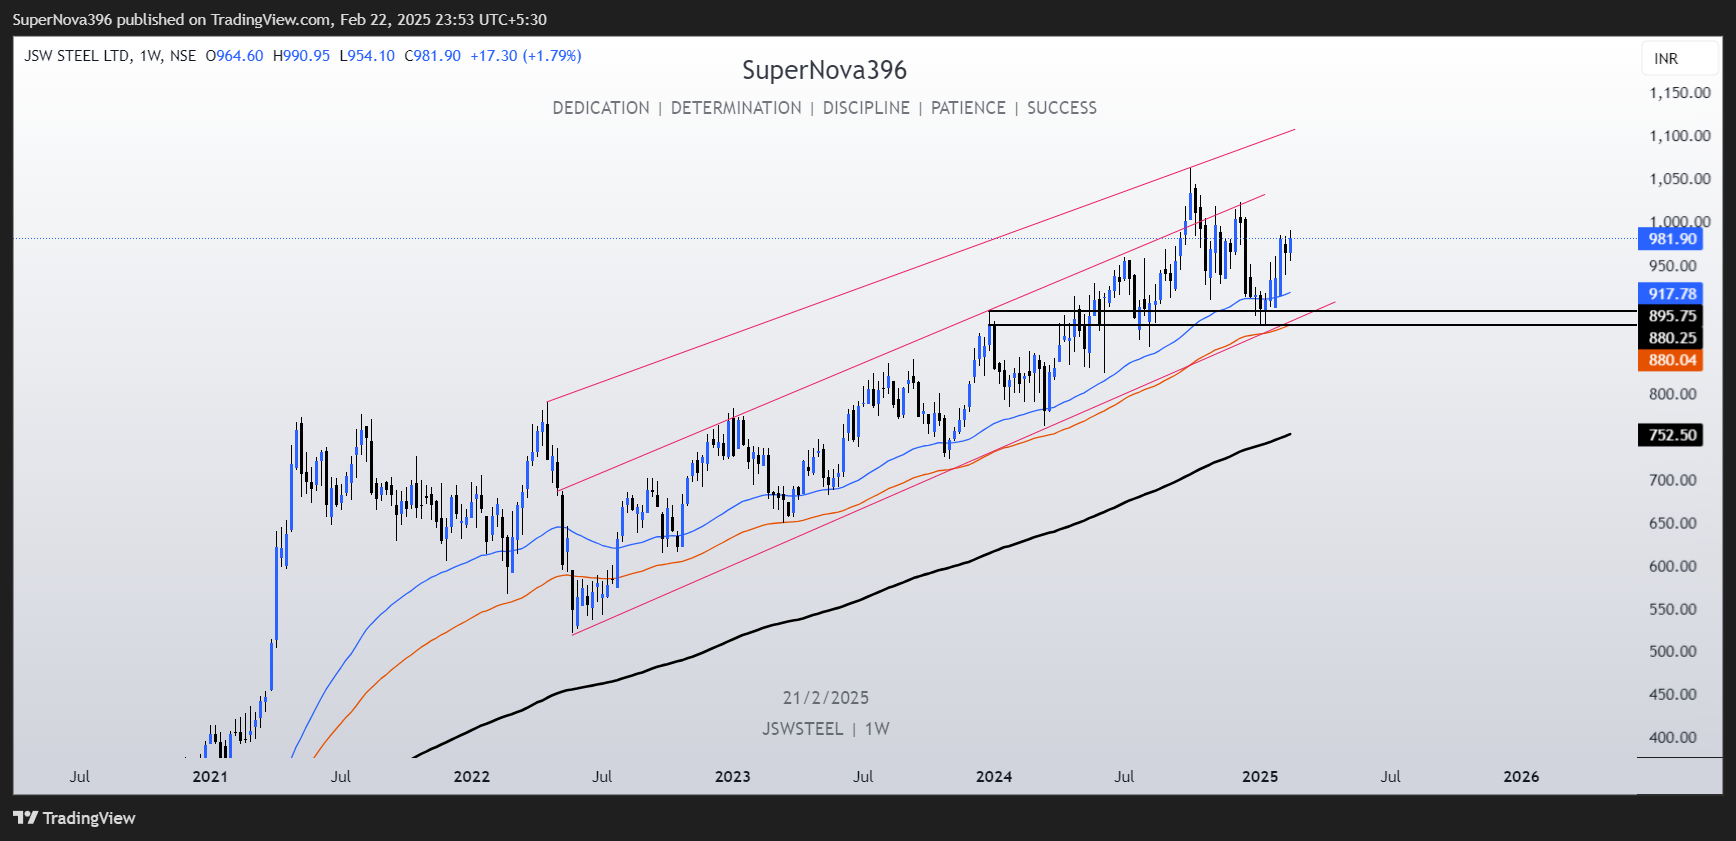Viewport: 1736px width, 841px height.
Task: Click the 2021 label on the time axis
Action: tap(210, 777)
